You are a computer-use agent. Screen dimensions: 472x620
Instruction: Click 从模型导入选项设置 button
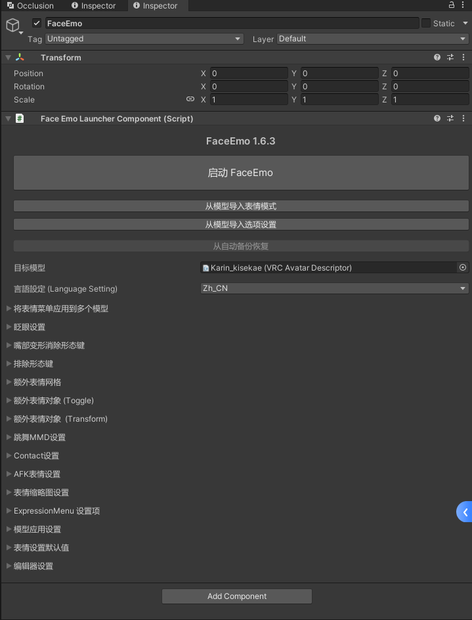[x=241, y=225]
